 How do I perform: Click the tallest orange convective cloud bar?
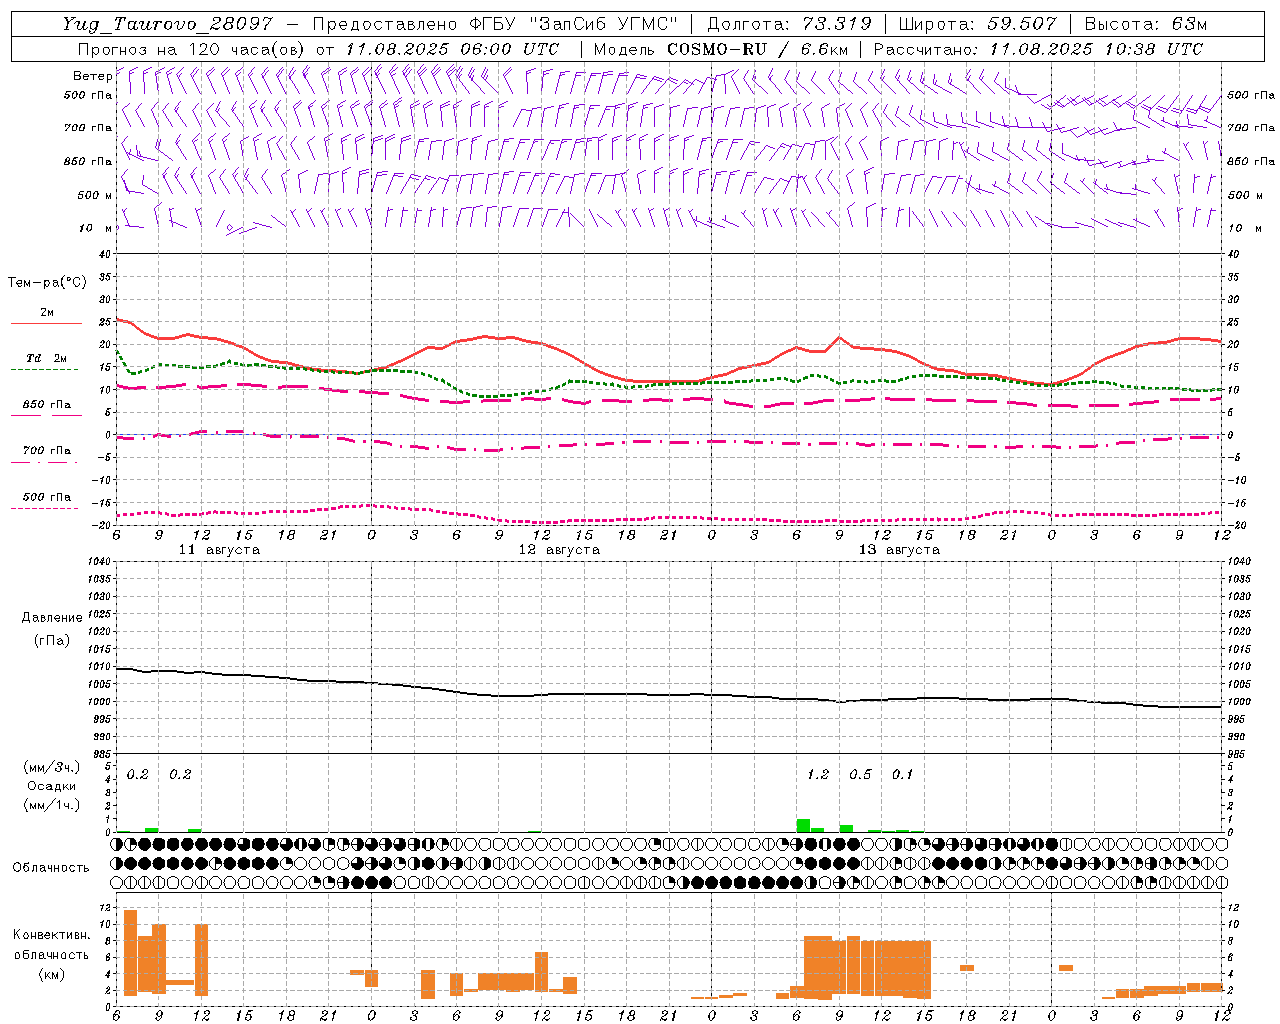[130, 953]
